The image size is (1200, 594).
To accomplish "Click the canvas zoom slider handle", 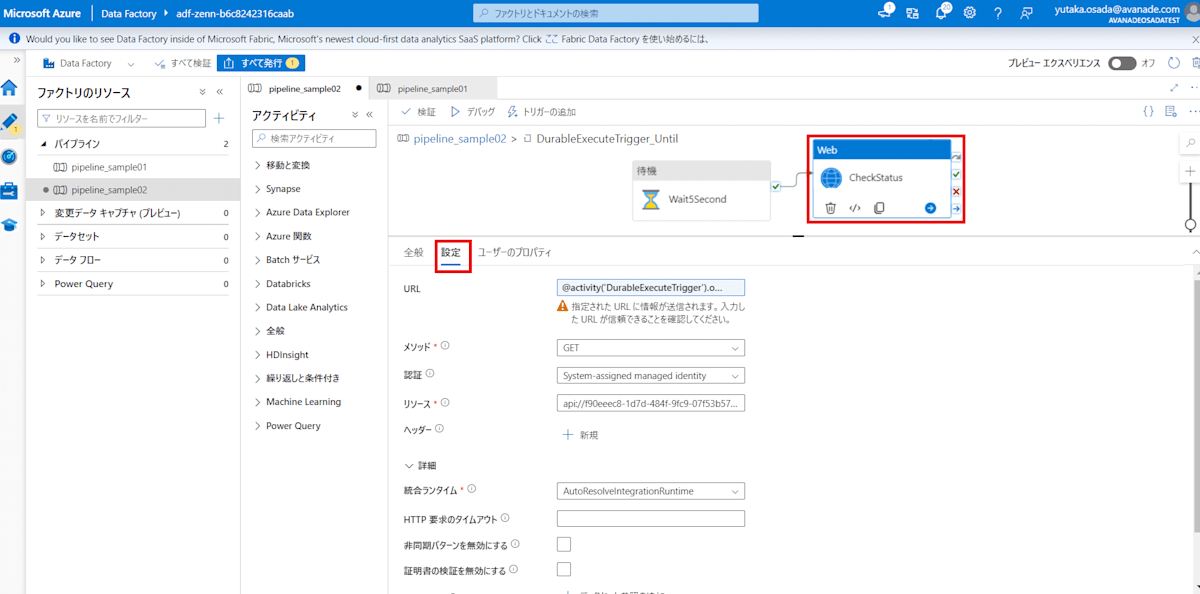I will (1190, 225).
